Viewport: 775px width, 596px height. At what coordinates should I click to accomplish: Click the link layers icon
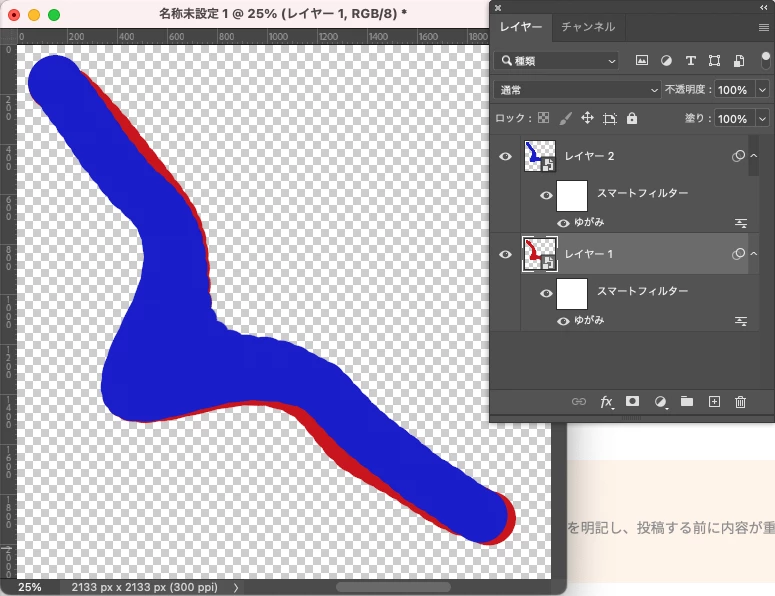pos(579,401)
